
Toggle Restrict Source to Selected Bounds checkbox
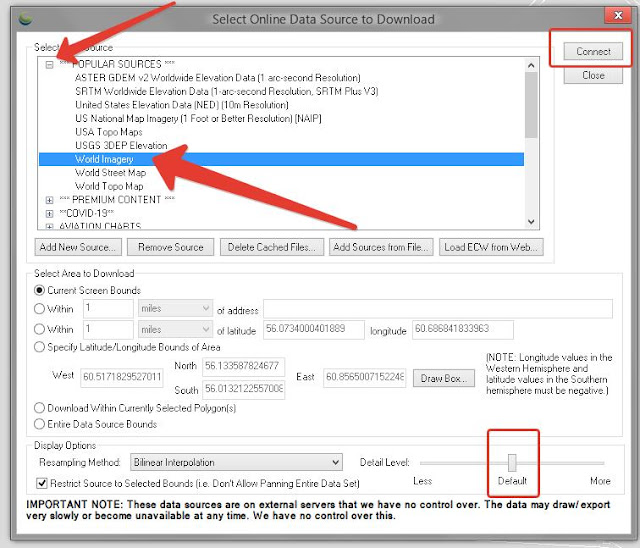(x=42, y=484)
